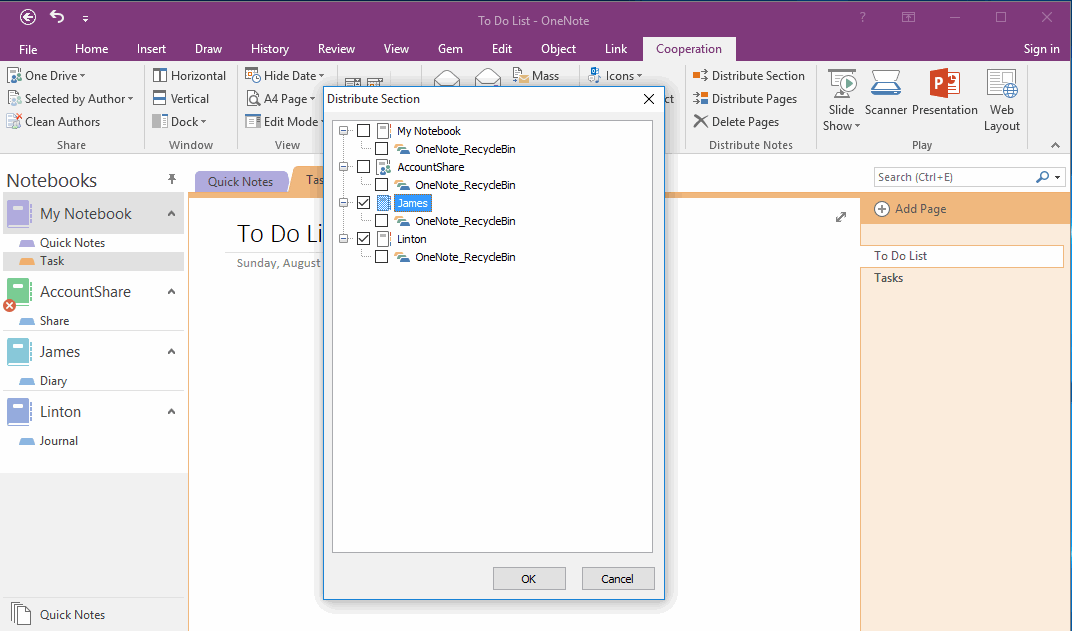This screenshot has height=631, width=1072.
Task: Click Cancel in Distribute Section dialog
Action: pos(617,579)
